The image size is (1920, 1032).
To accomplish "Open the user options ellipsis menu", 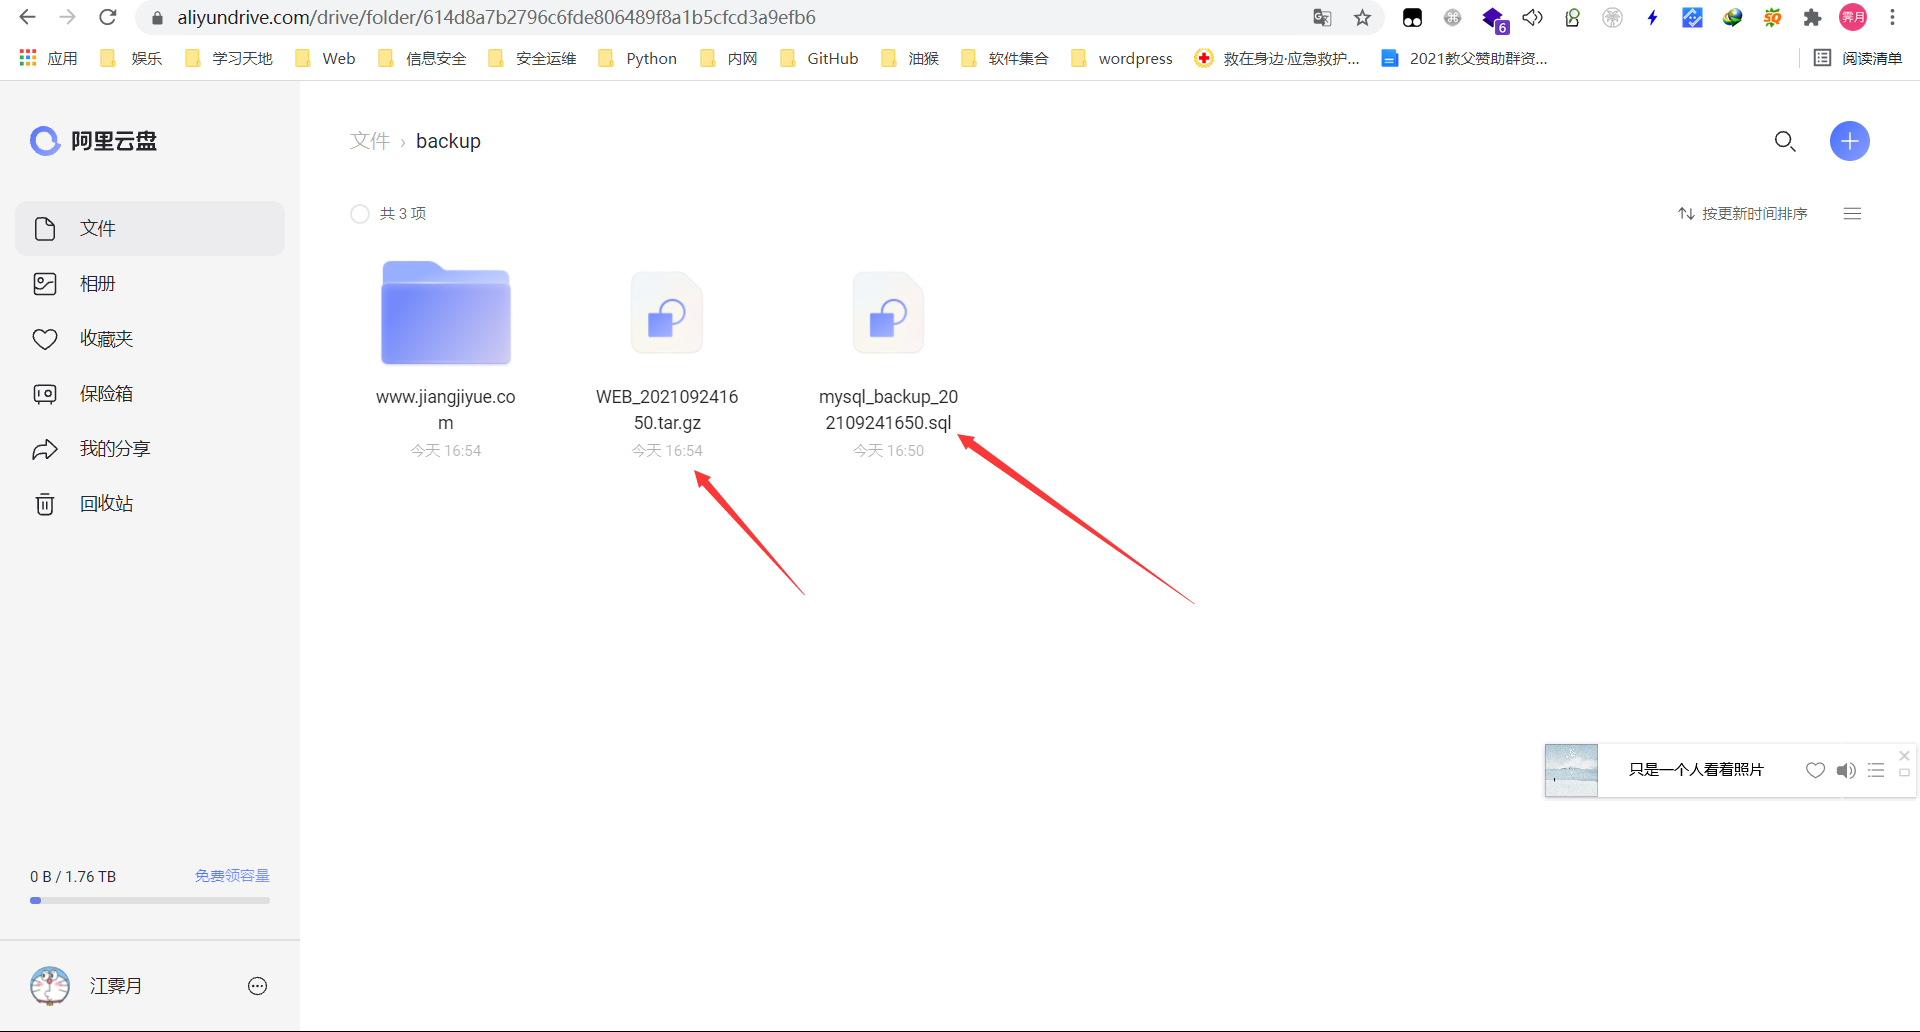I will point(257,986).
